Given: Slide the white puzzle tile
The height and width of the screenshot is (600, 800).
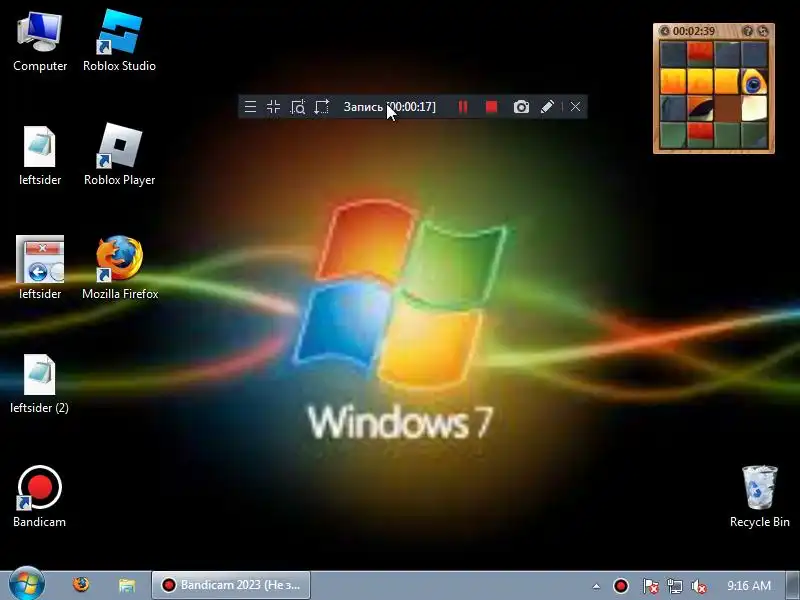Looking at the screenshot, I should [x=754, y=108].
